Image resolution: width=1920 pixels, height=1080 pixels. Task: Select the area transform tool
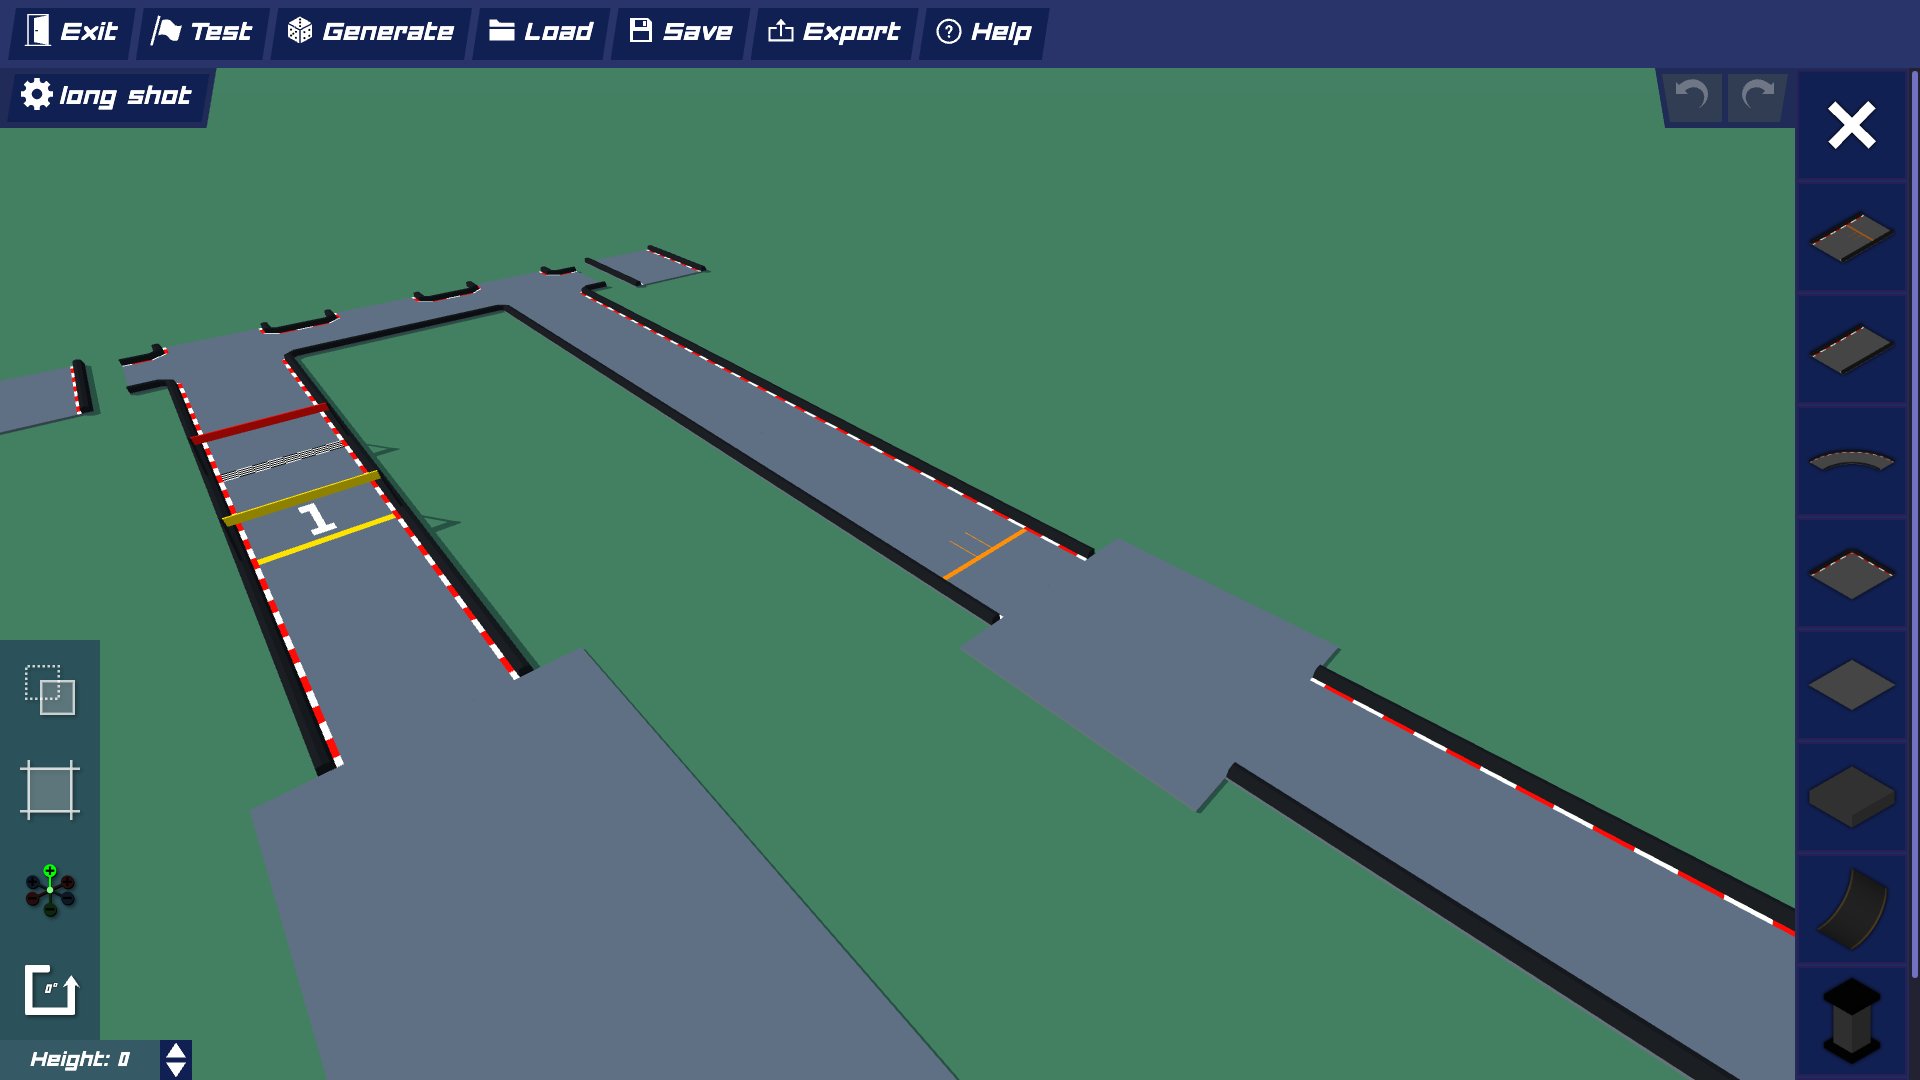click(48, 790)
